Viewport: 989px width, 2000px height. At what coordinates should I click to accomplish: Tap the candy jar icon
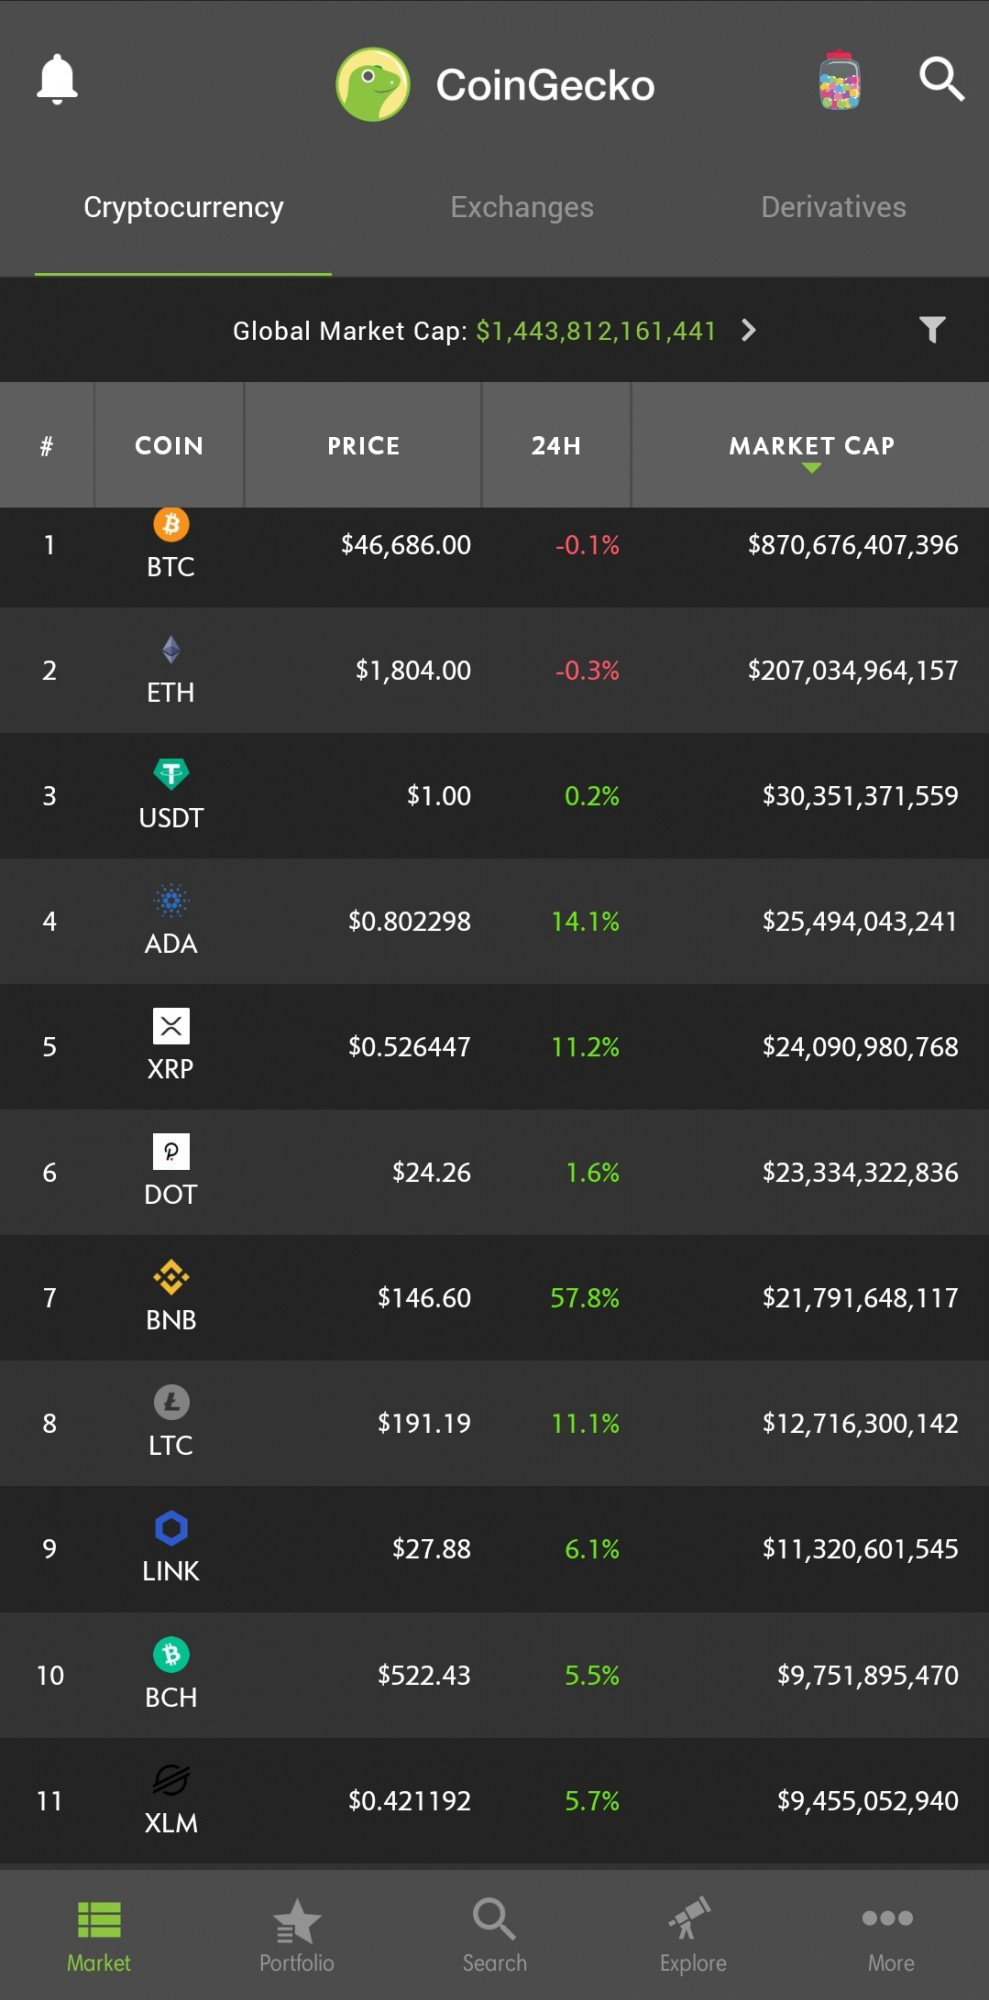pos(839,80)
